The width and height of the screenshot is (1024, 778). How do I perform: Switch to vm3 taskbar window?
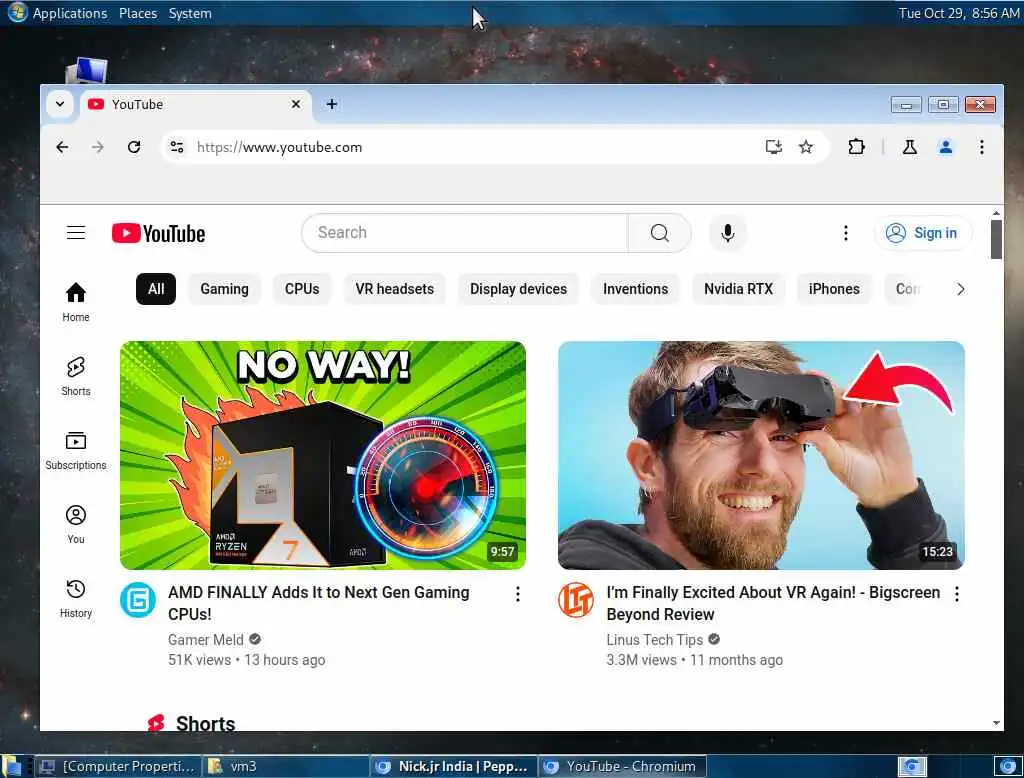click(285, 766)
